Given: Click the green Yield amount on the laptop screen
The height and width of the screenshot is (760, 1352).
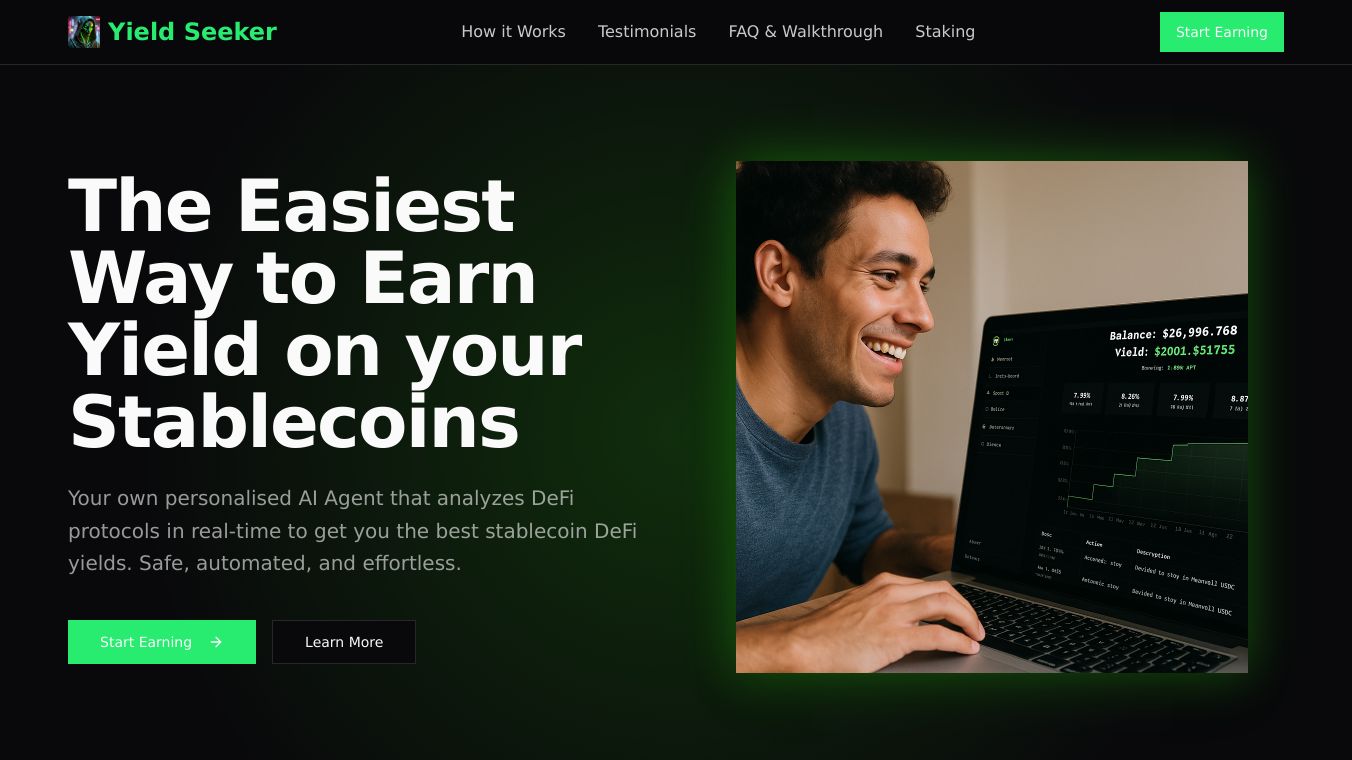Looking at the screenshot, I should pos(1194,351).
